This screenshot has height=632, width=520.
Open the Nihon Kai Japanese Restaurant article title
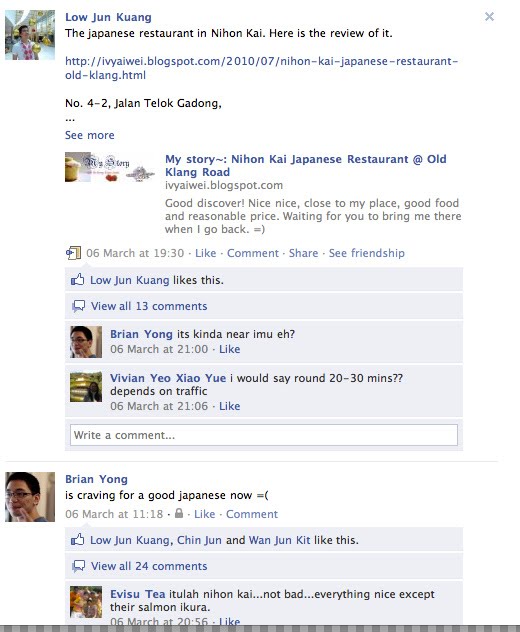click(x=306, y=166)
